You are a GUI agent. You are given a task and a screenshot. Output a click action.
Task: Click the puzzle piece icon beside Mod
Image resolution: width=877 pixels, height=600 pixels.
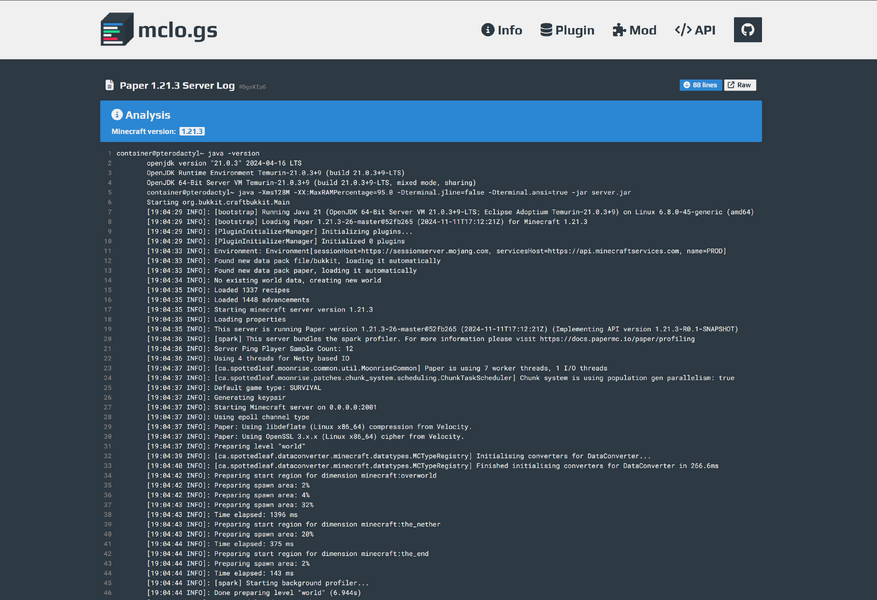[621, 30]
